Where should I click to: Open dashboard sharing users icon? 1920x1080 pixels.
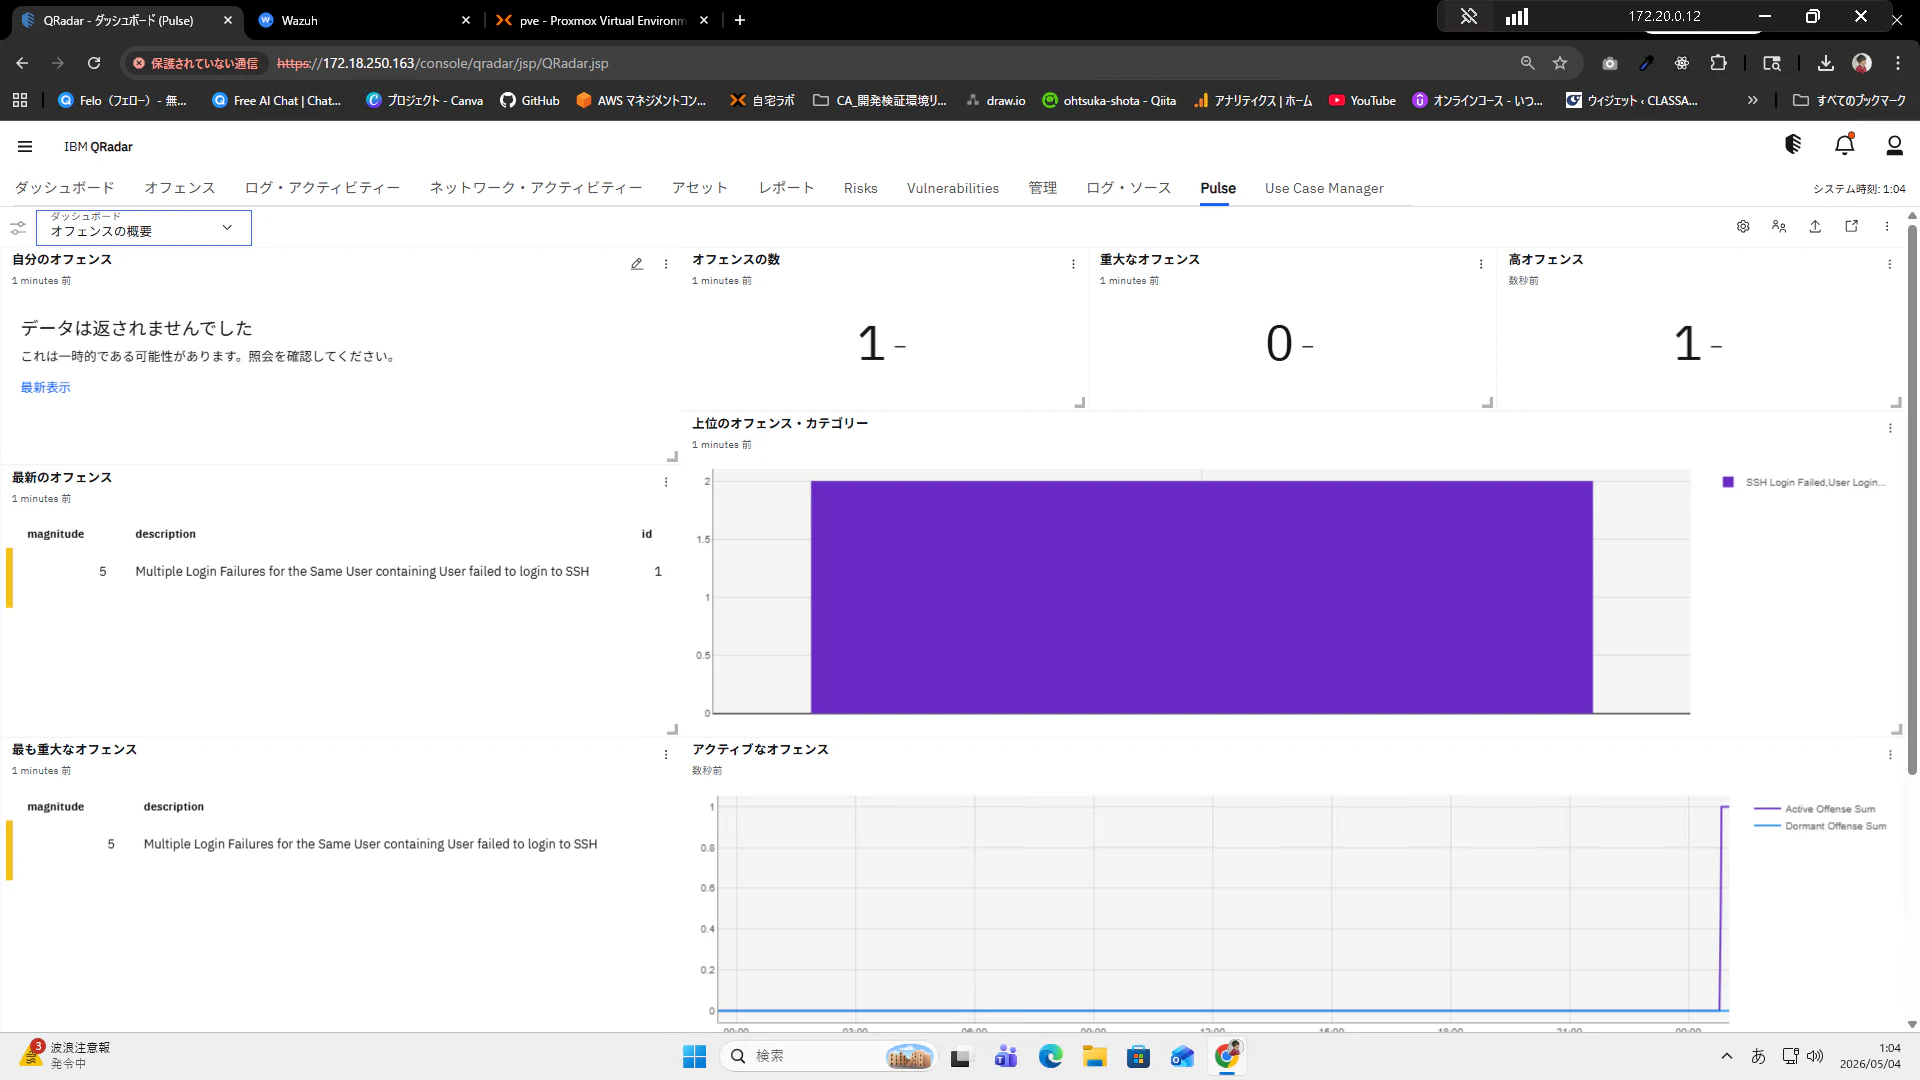(x=1779, y=227)
